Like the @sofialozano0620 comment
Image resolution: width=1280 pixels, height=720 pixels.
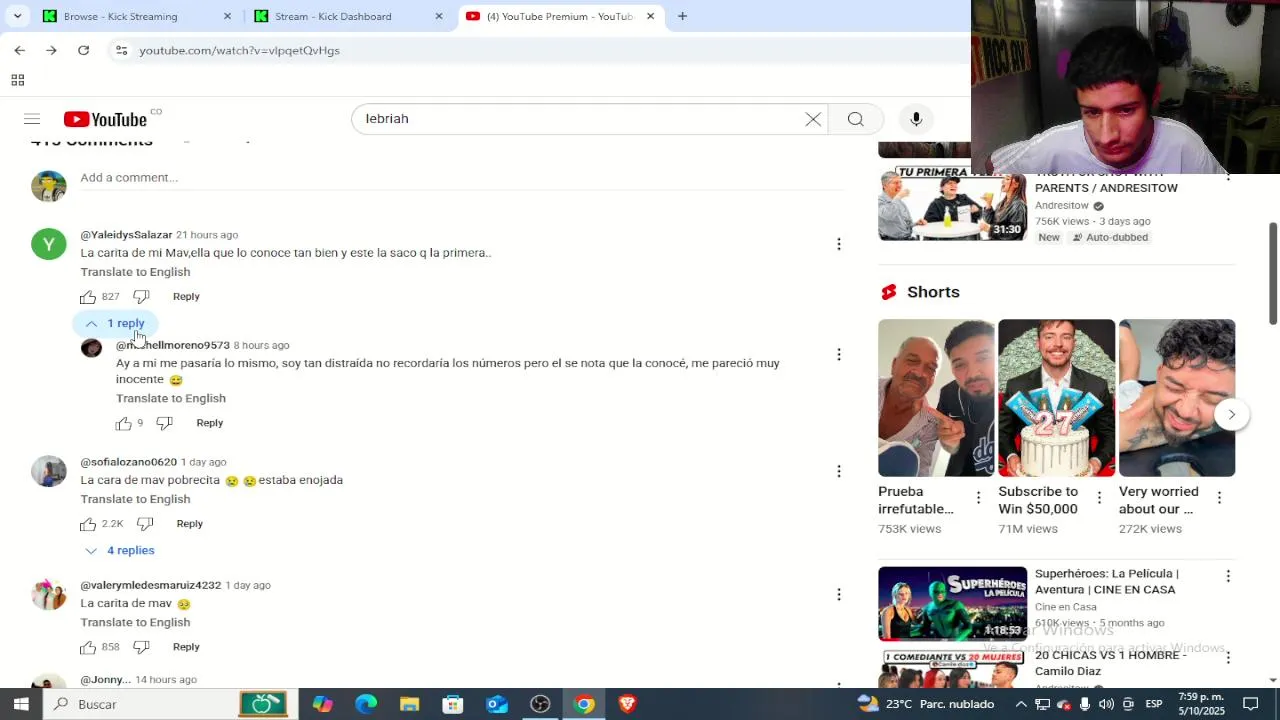pos(88,524)
